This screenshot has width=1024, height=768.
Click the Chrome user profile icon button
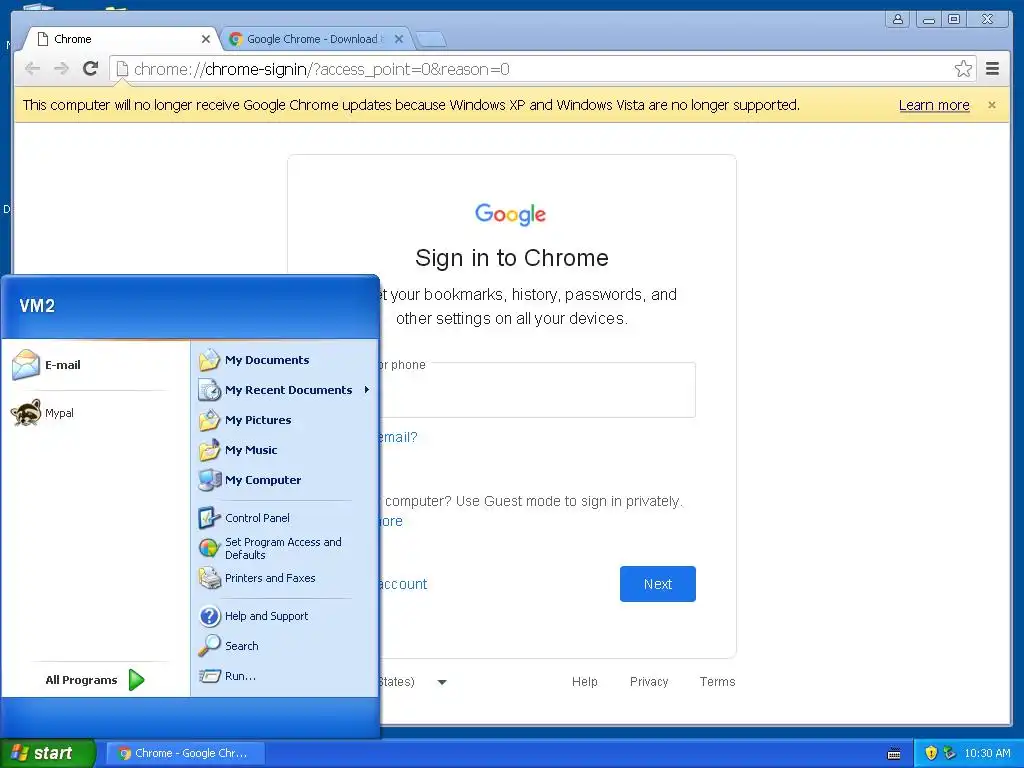point(898,19)
